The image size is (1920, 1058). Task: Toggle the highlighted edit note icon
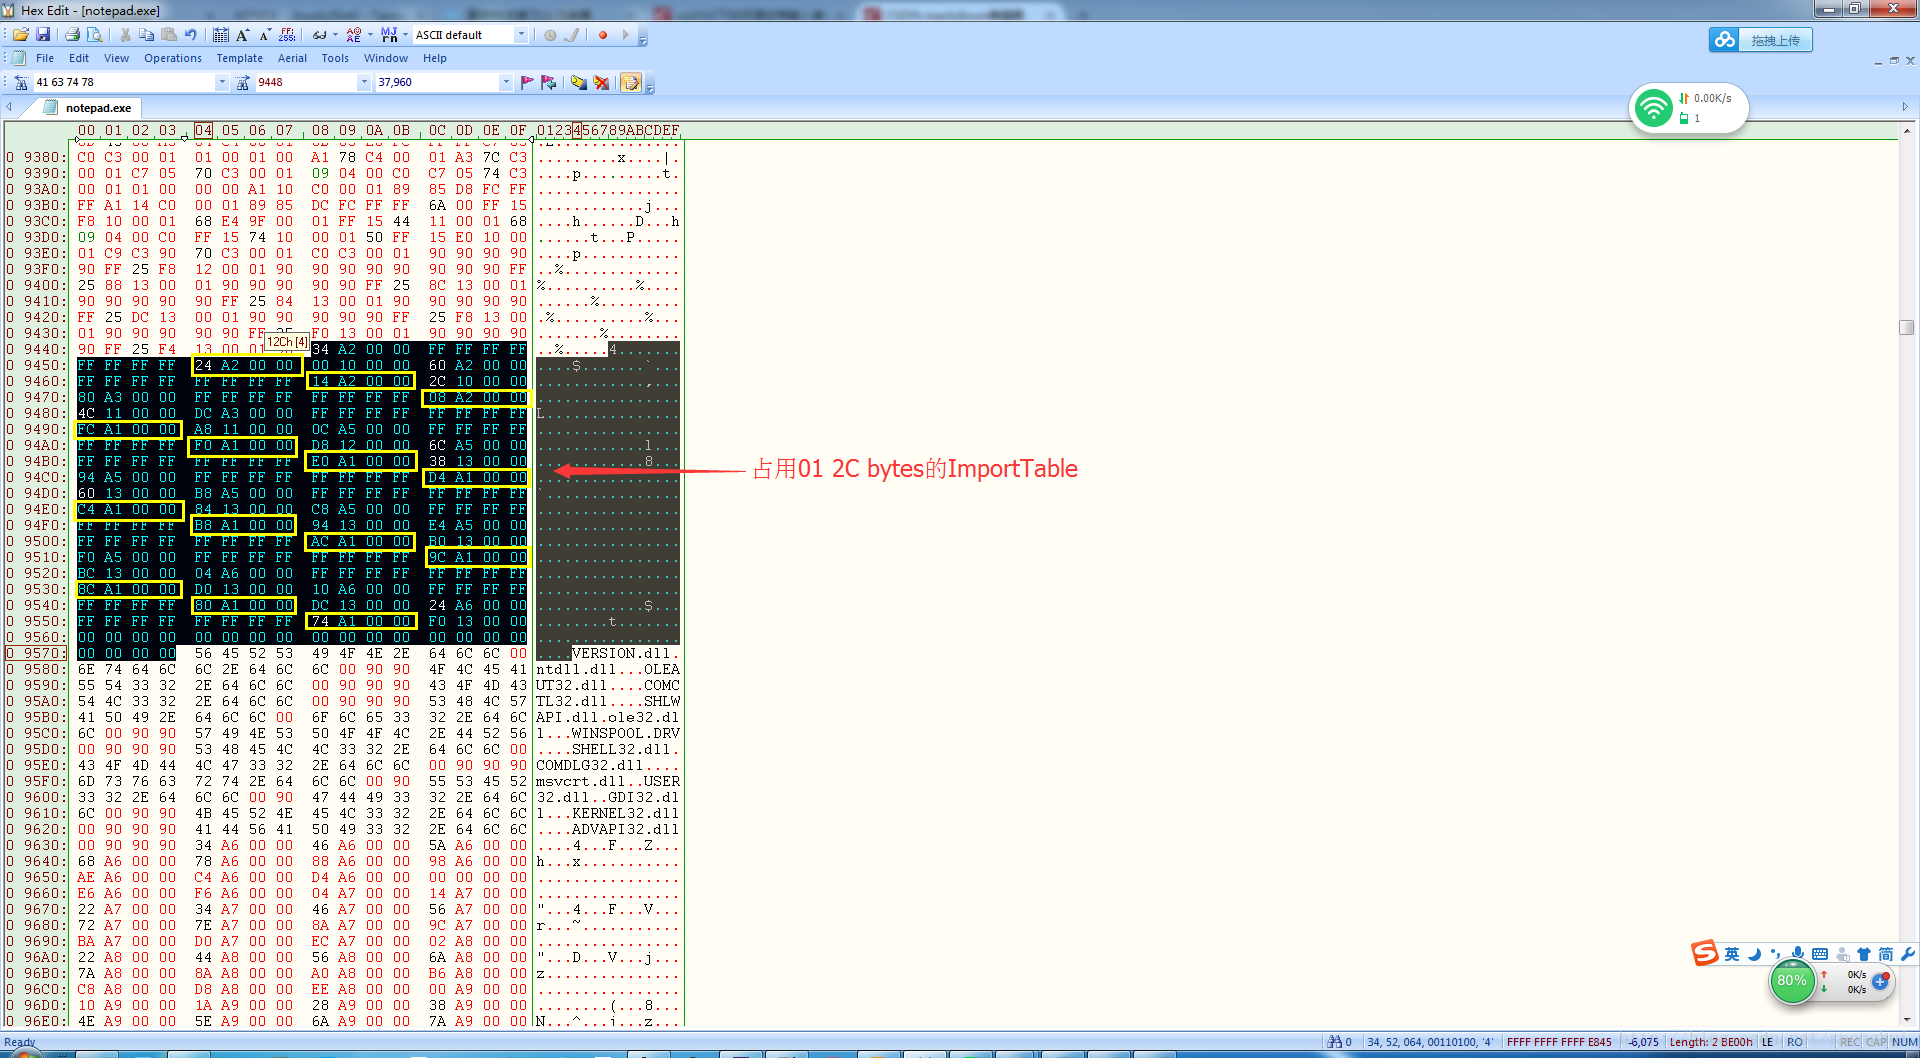[x=631, y=82]
